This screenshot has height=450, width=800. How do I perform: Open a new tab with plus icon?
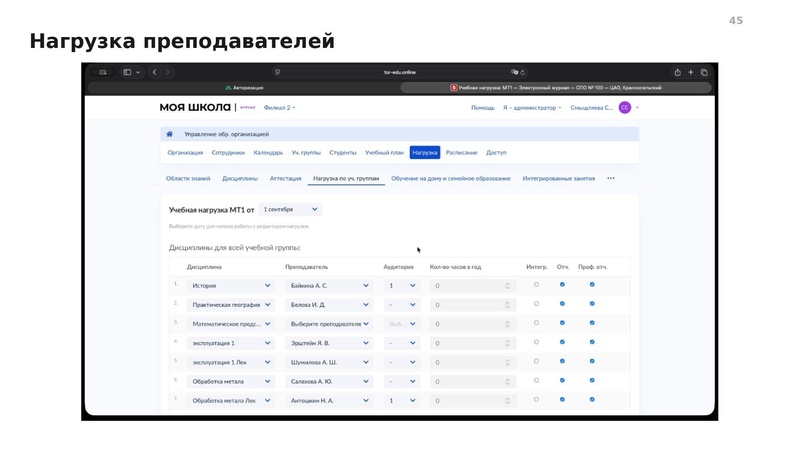691,72
